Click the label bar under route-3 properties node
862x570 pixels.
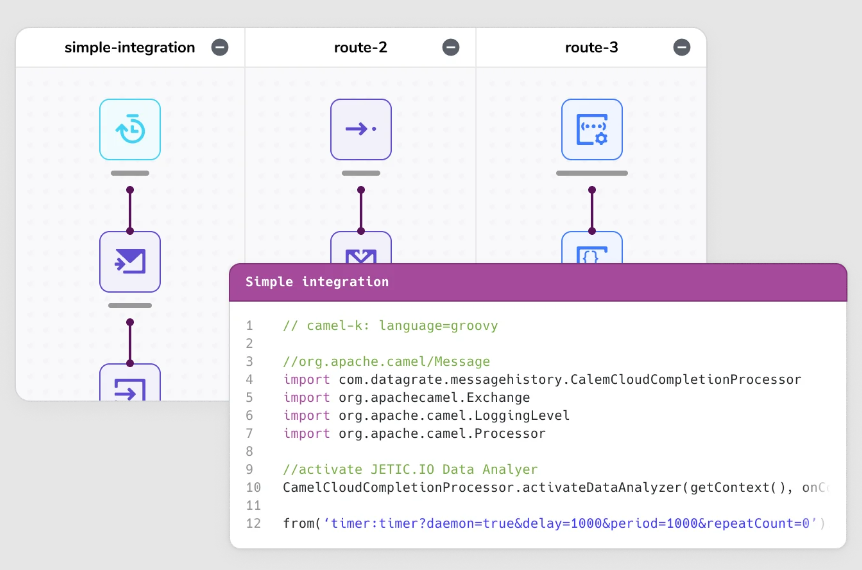(x=592, y=173)
